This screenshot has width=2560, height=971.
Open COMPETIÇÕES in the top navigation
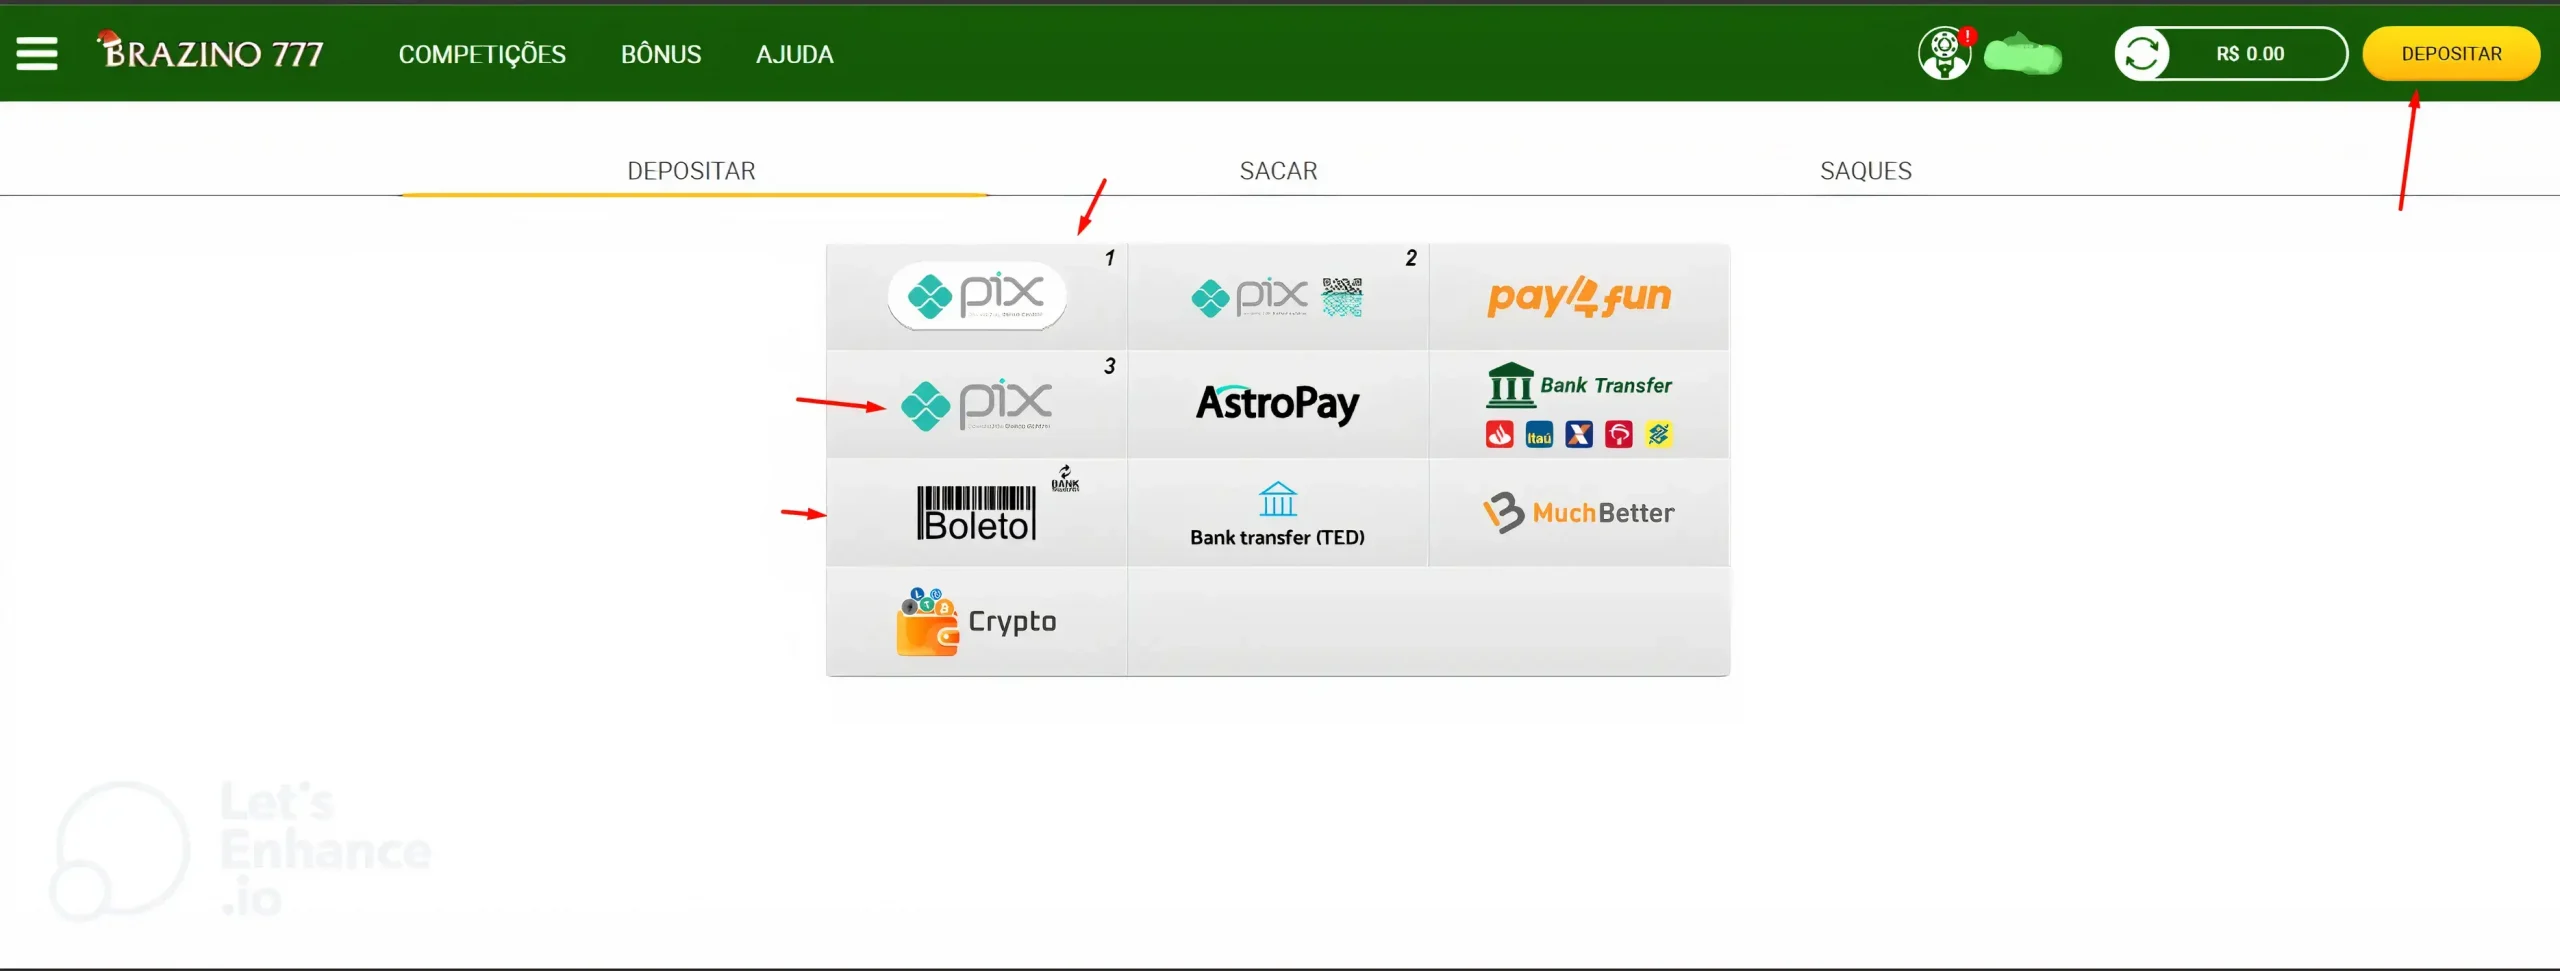pos(482,54)
